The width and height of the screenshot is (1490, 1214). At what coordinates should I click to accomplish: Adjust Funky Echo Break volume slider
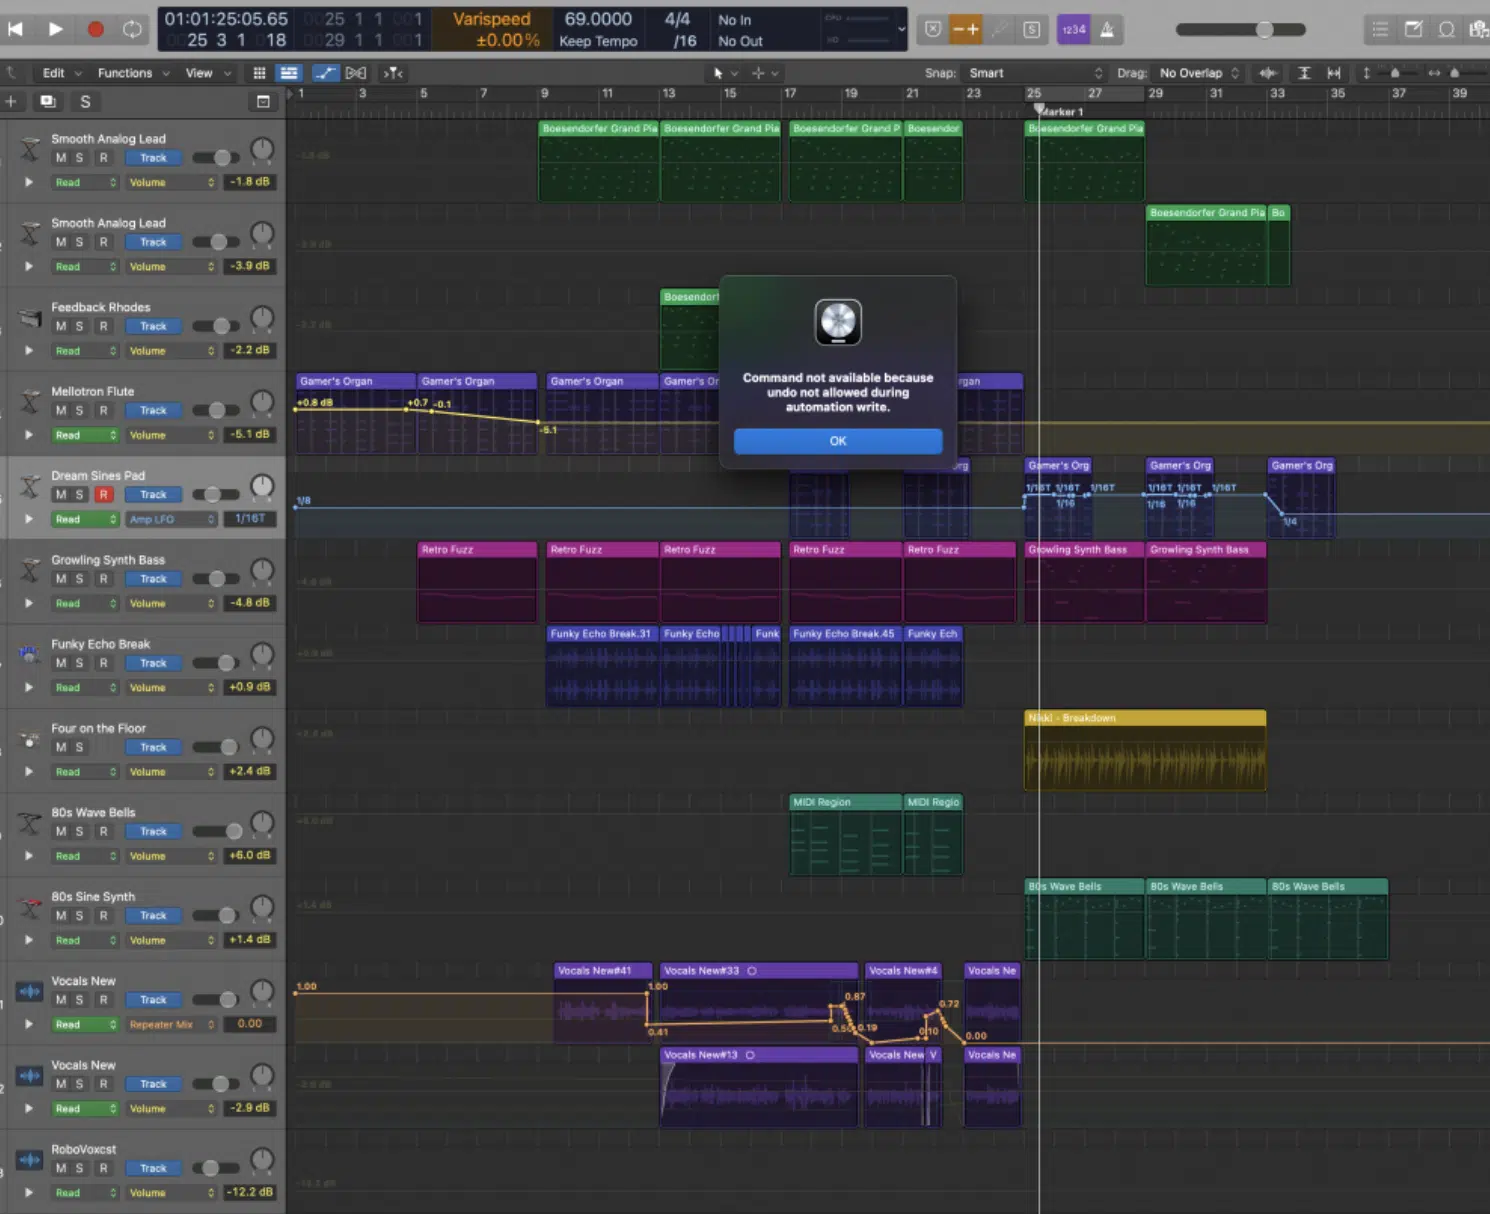pyautogui.click(x=216, y=663)
